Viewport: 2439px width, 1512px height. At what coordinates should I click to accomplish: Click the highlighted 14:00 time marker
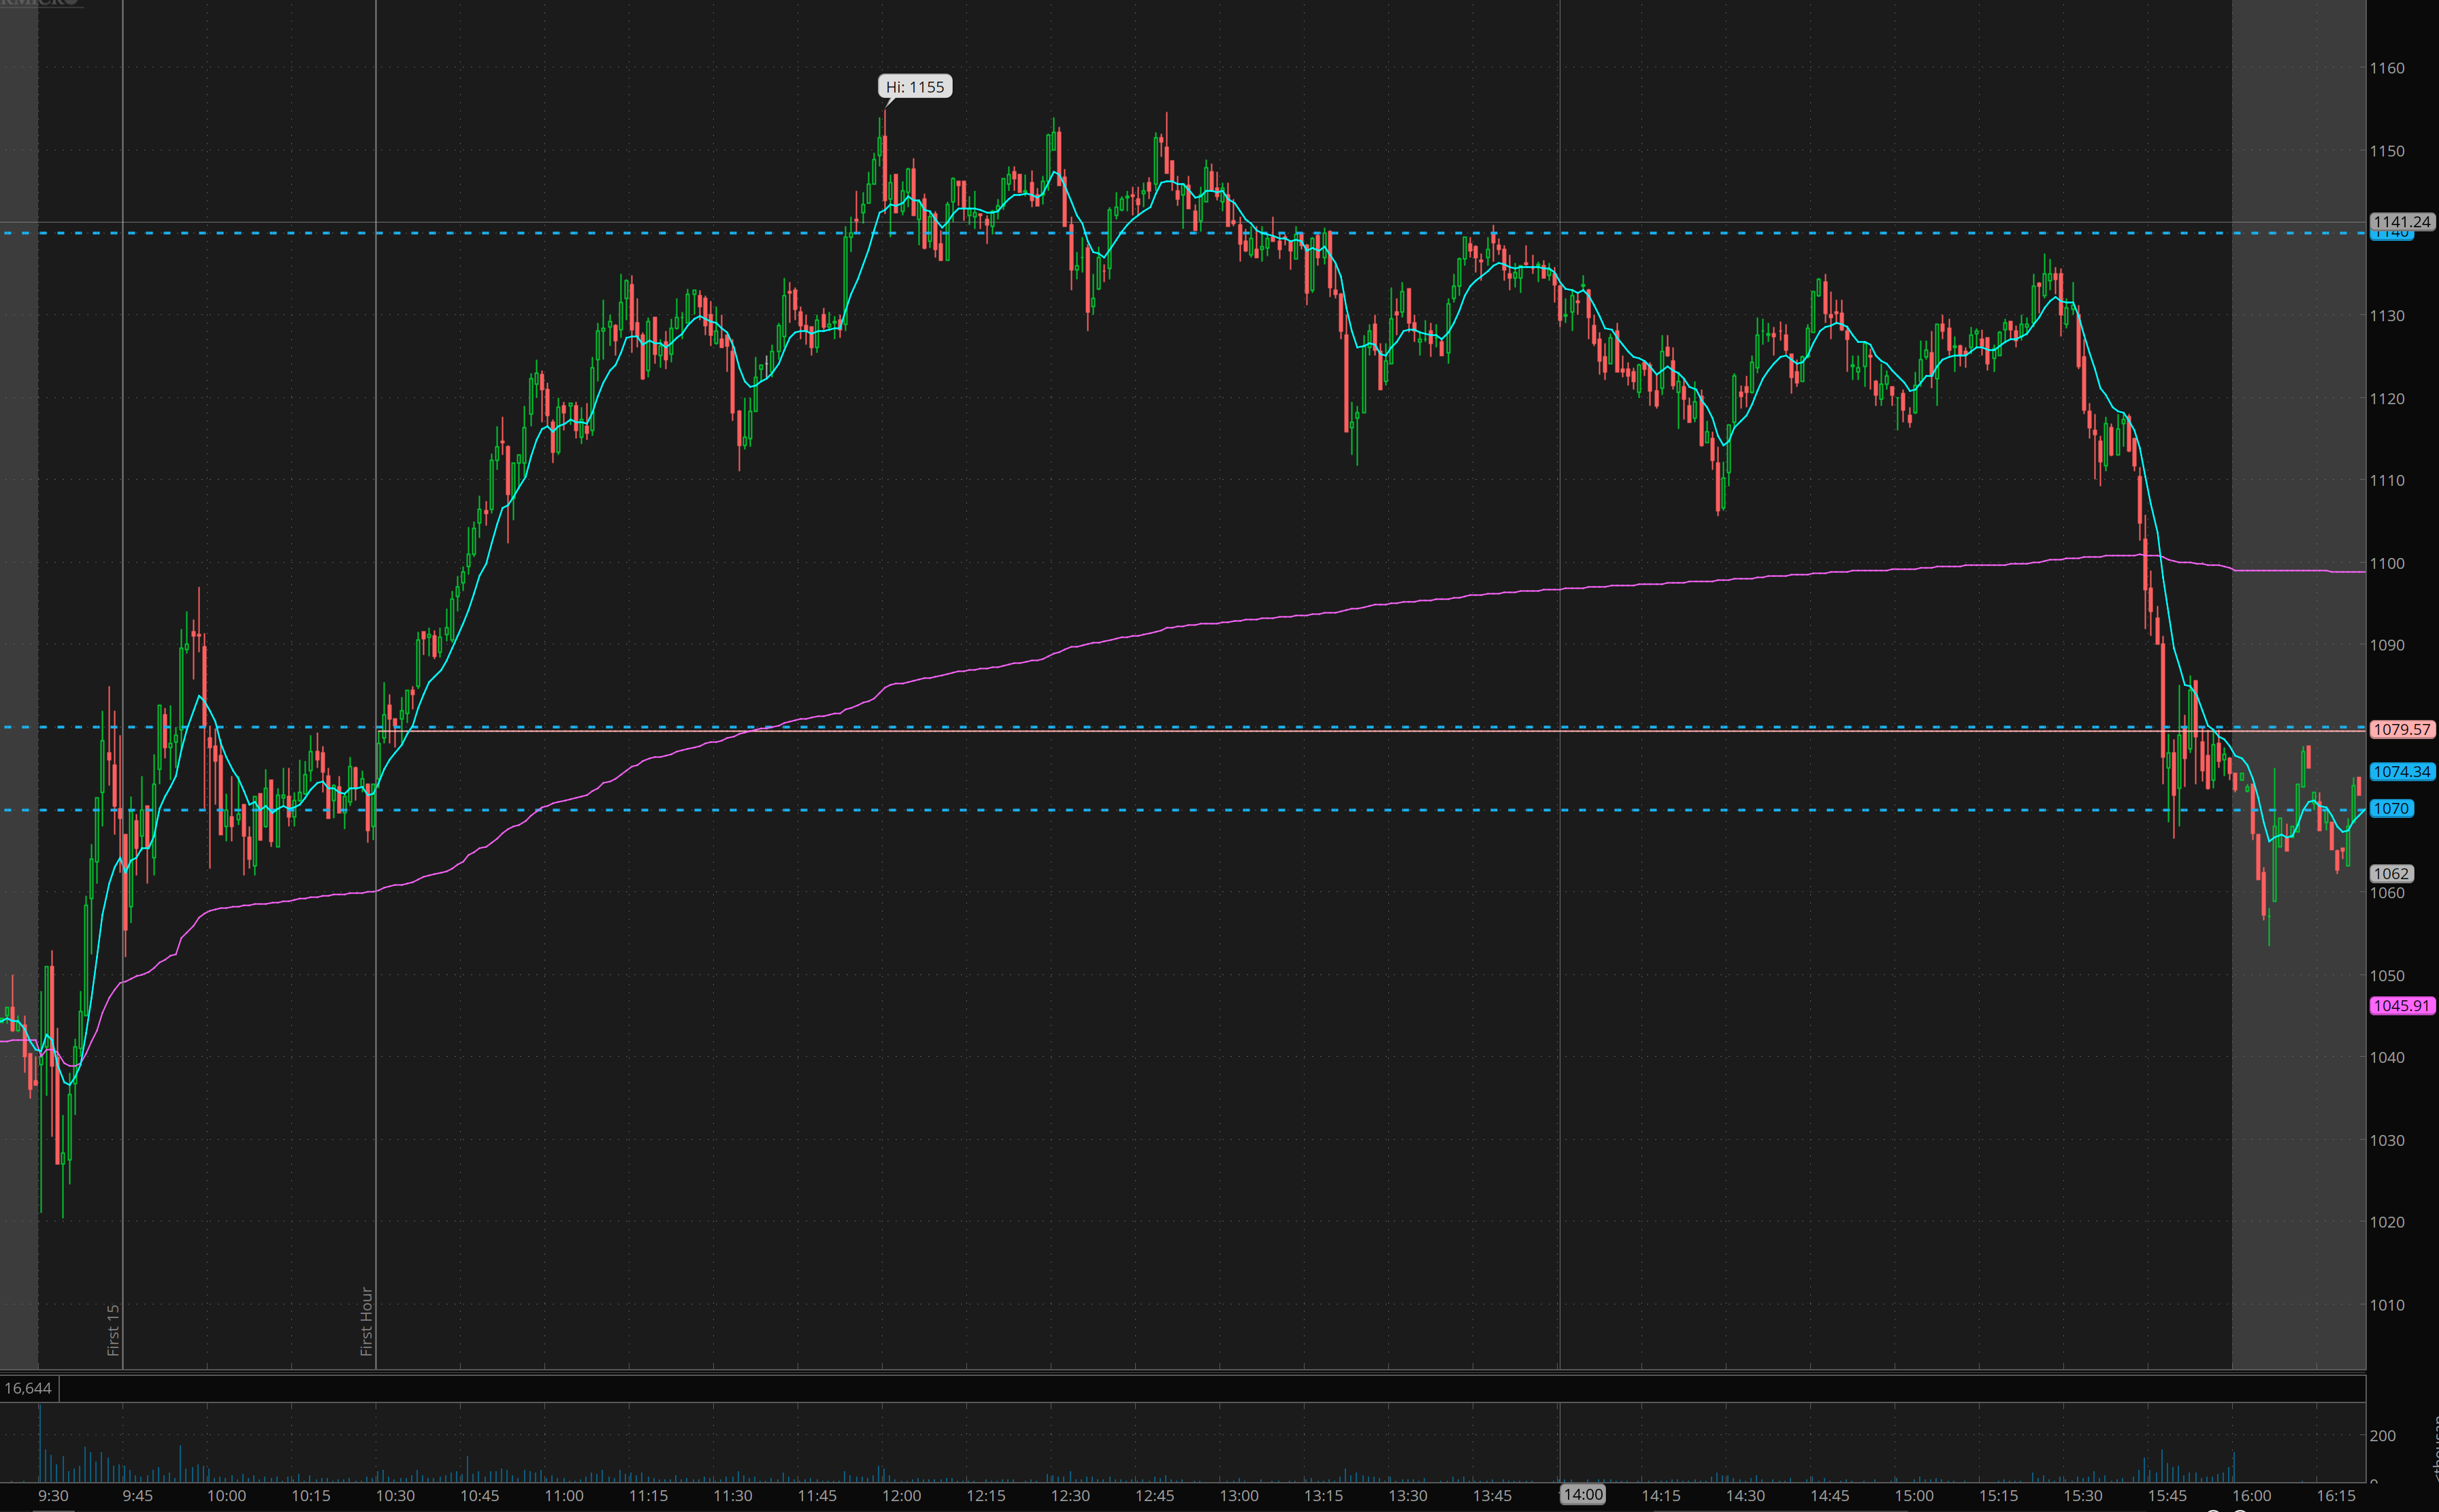click(x=1582, y=1494)
